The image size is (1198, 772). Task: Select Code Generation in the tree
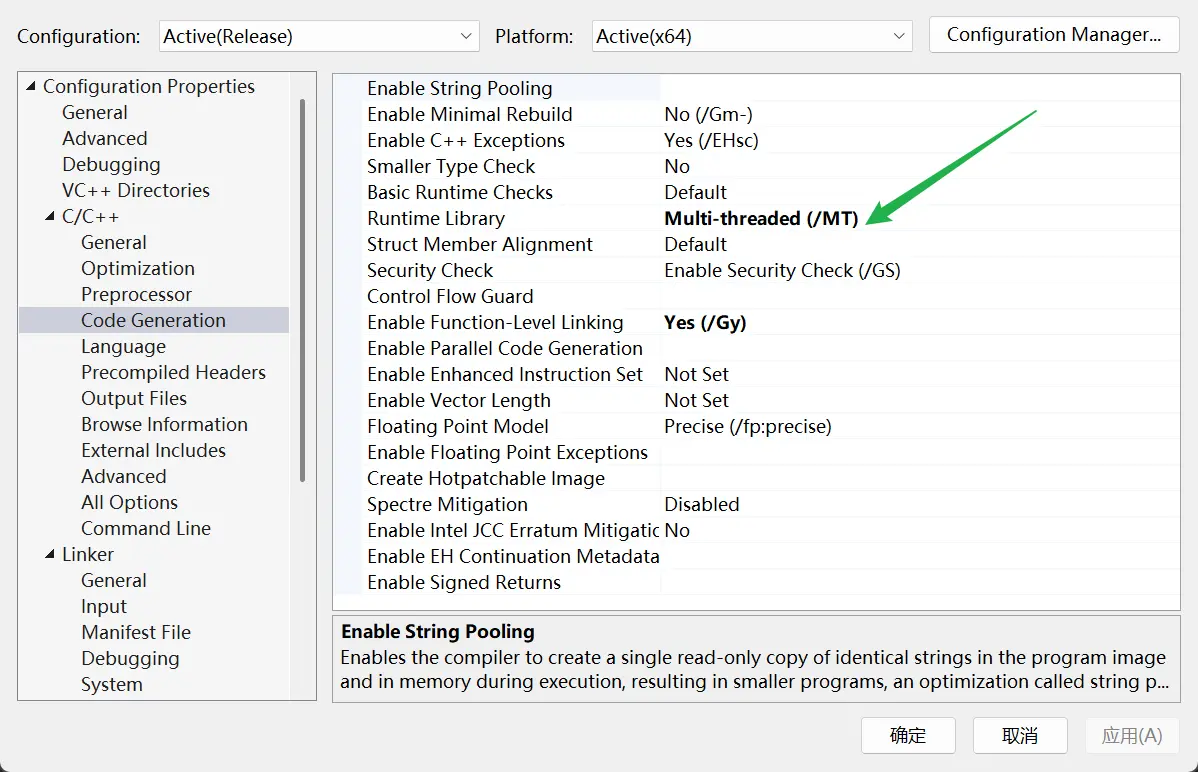[153, 320]
